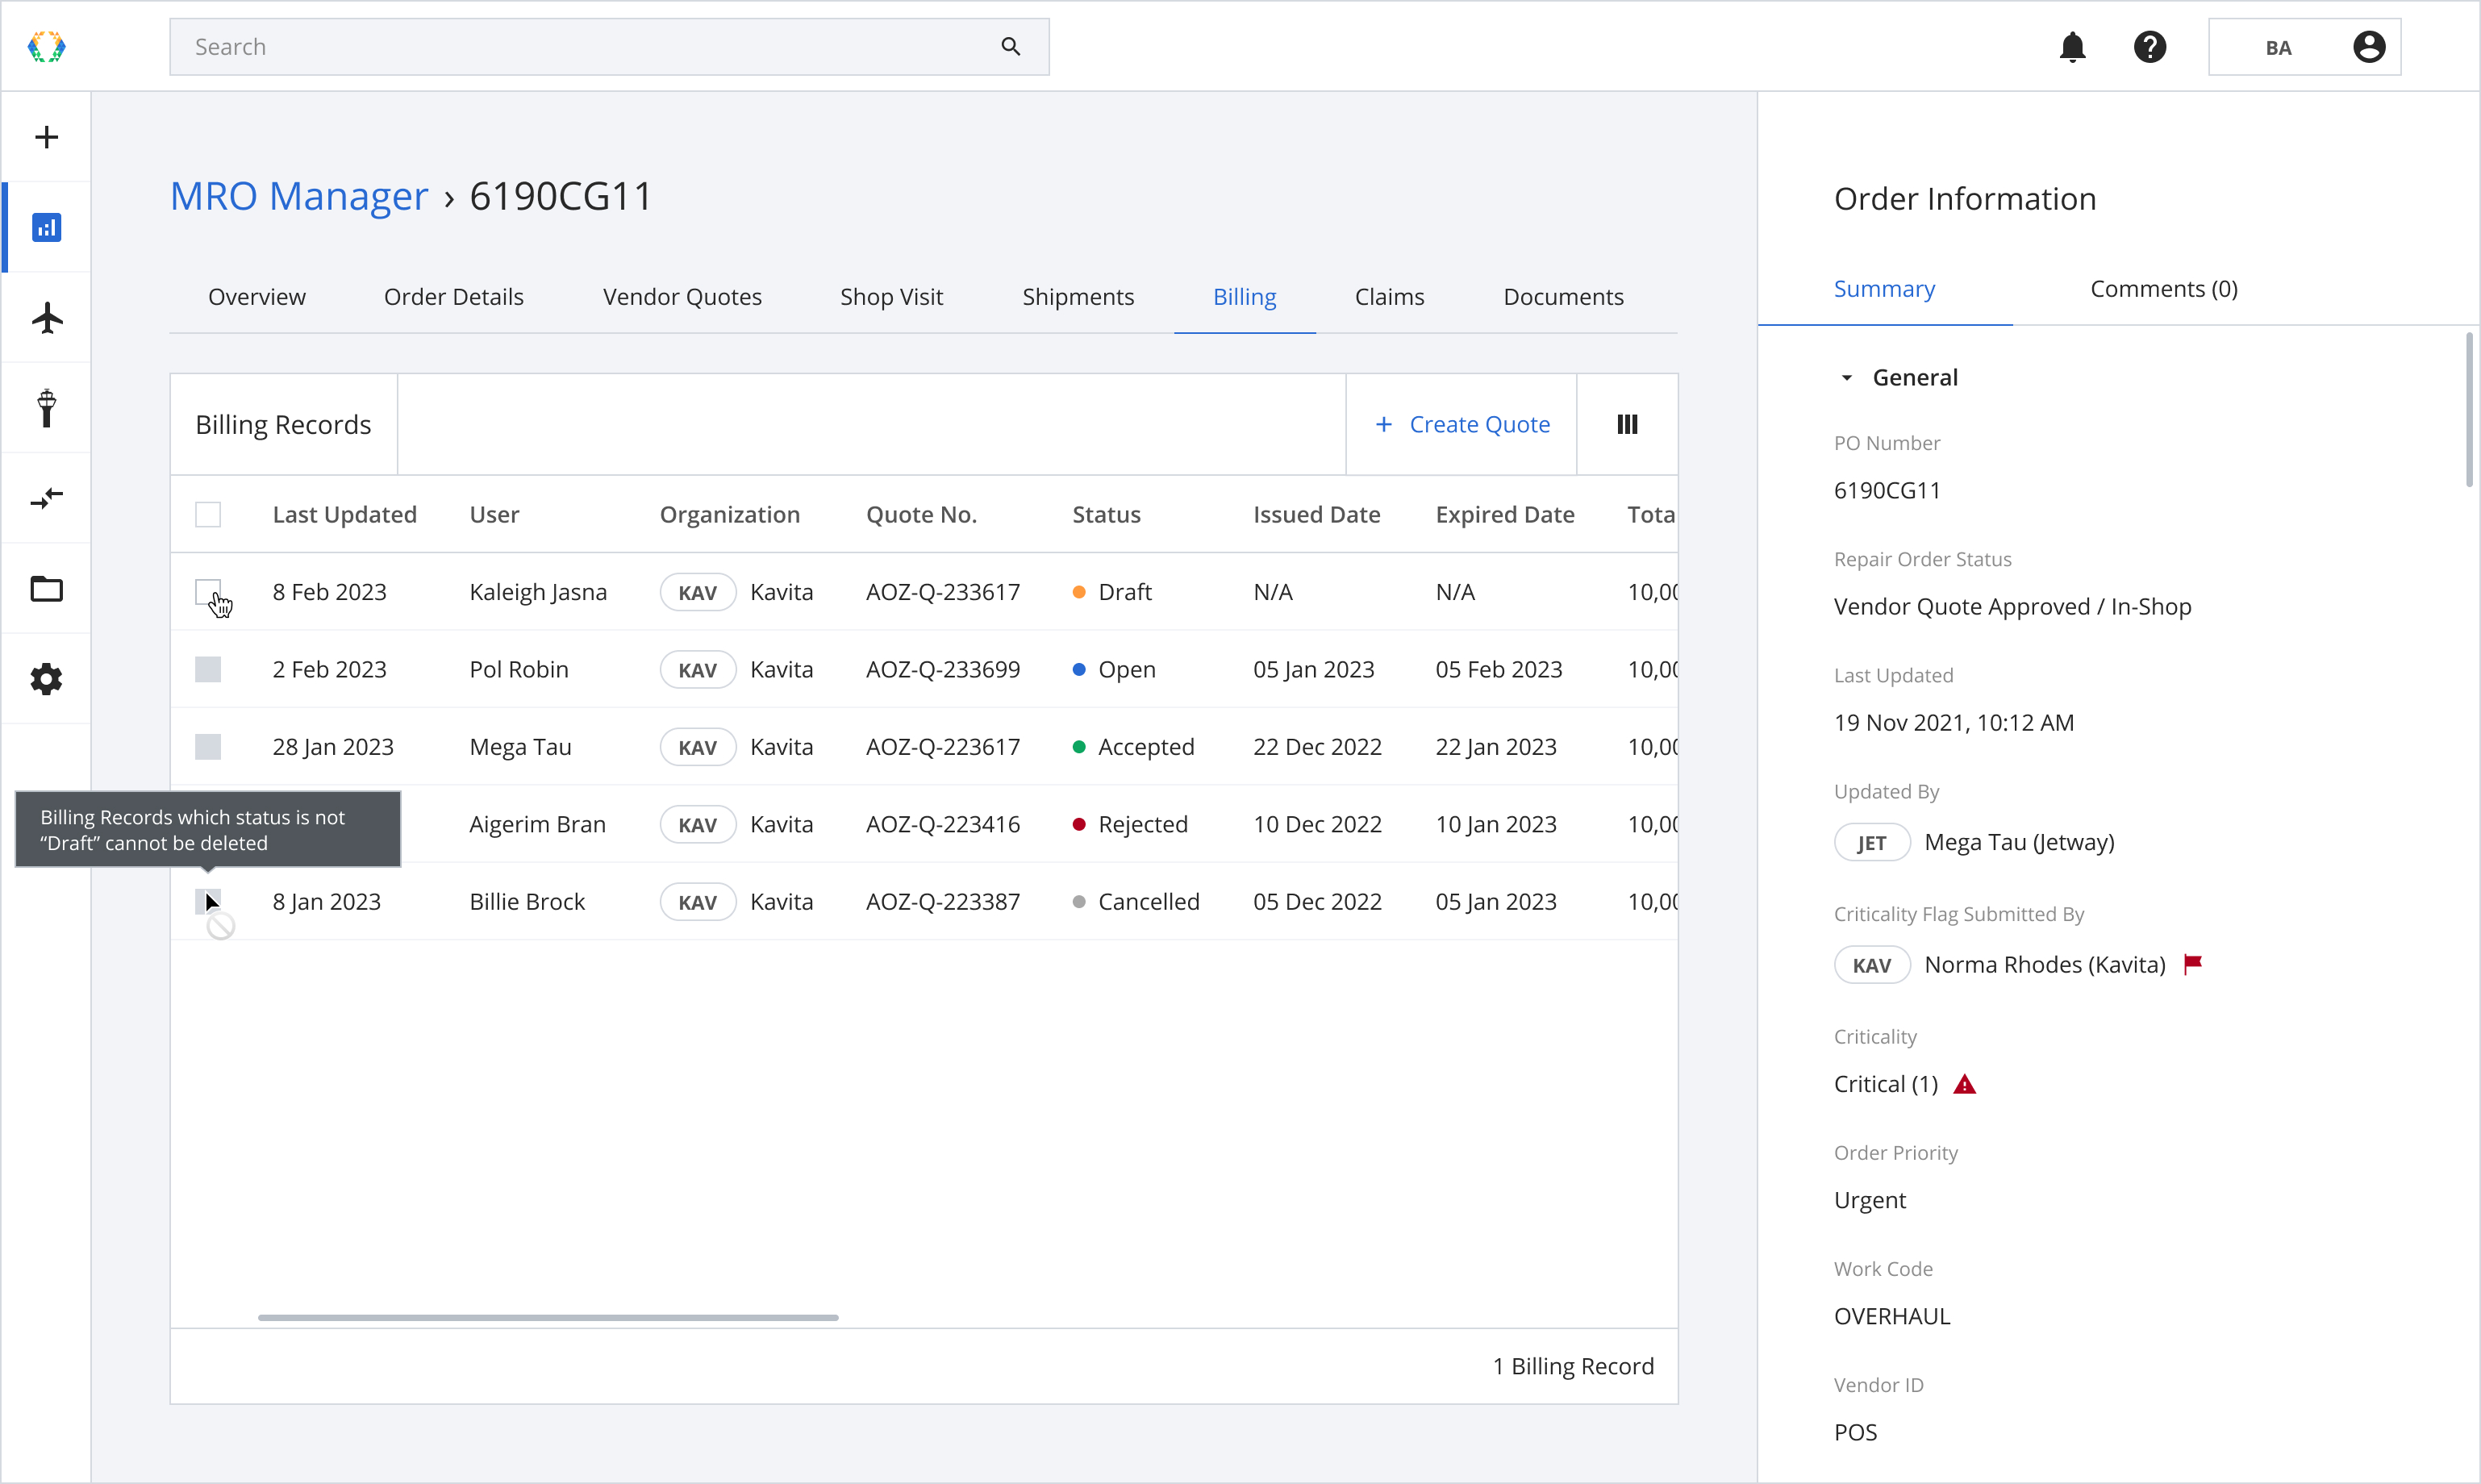Screen dimensions: 2481x1484
Task: Click the green Accepted status dot
Action: (x=1079, y=746)
